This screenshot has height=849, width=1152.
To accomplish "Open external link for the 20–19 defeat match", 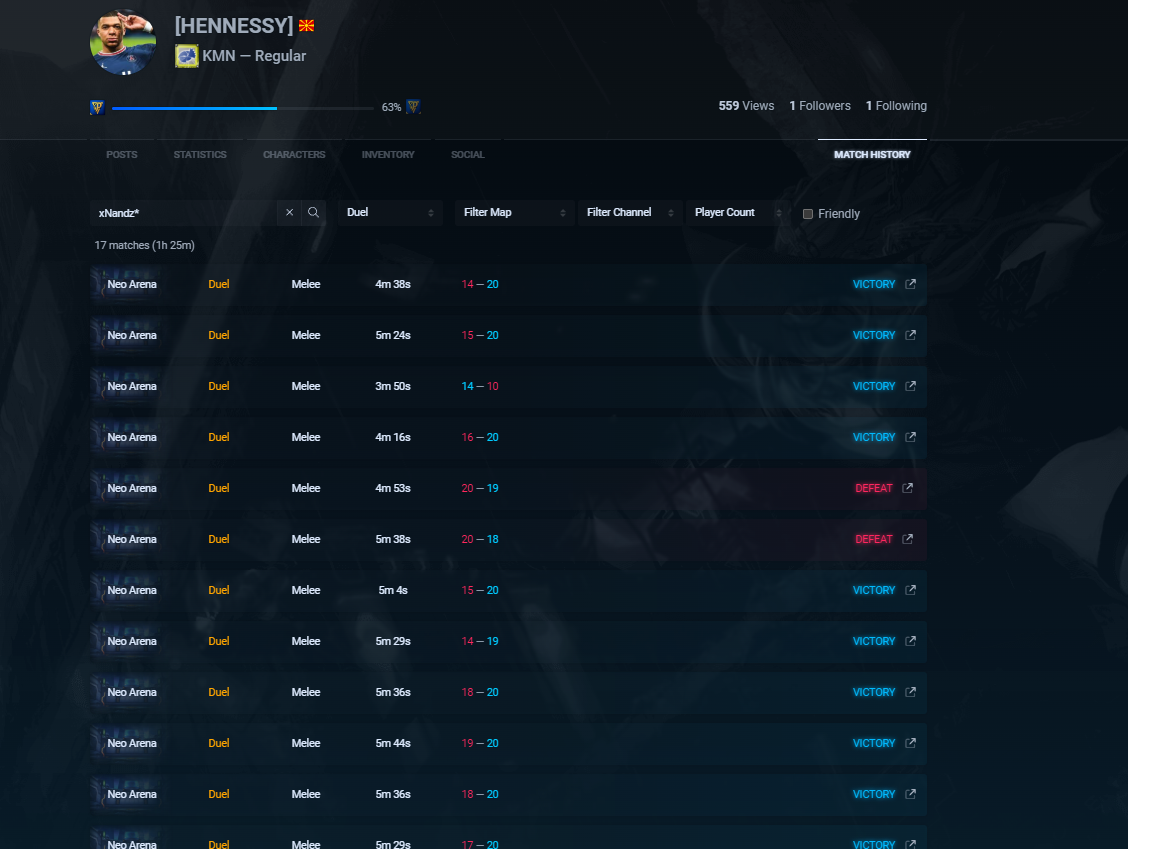I will (x=907, y=488).
